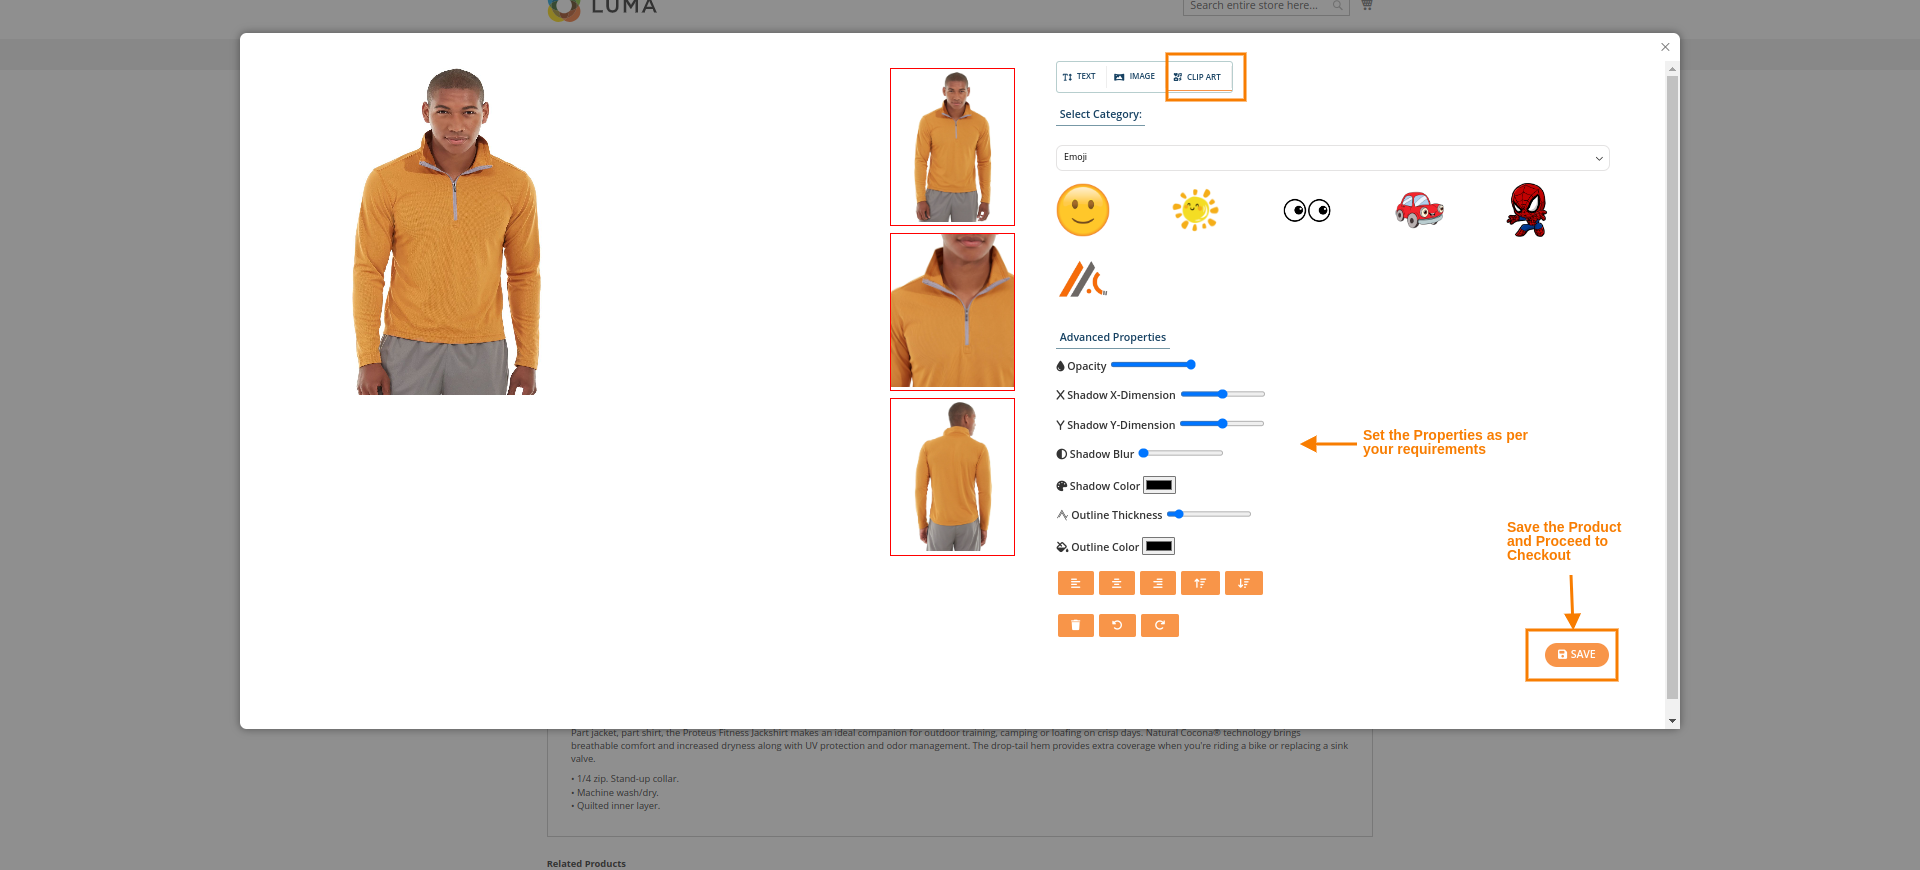
Task: Click the main product preview image
Action: point(447,231)
